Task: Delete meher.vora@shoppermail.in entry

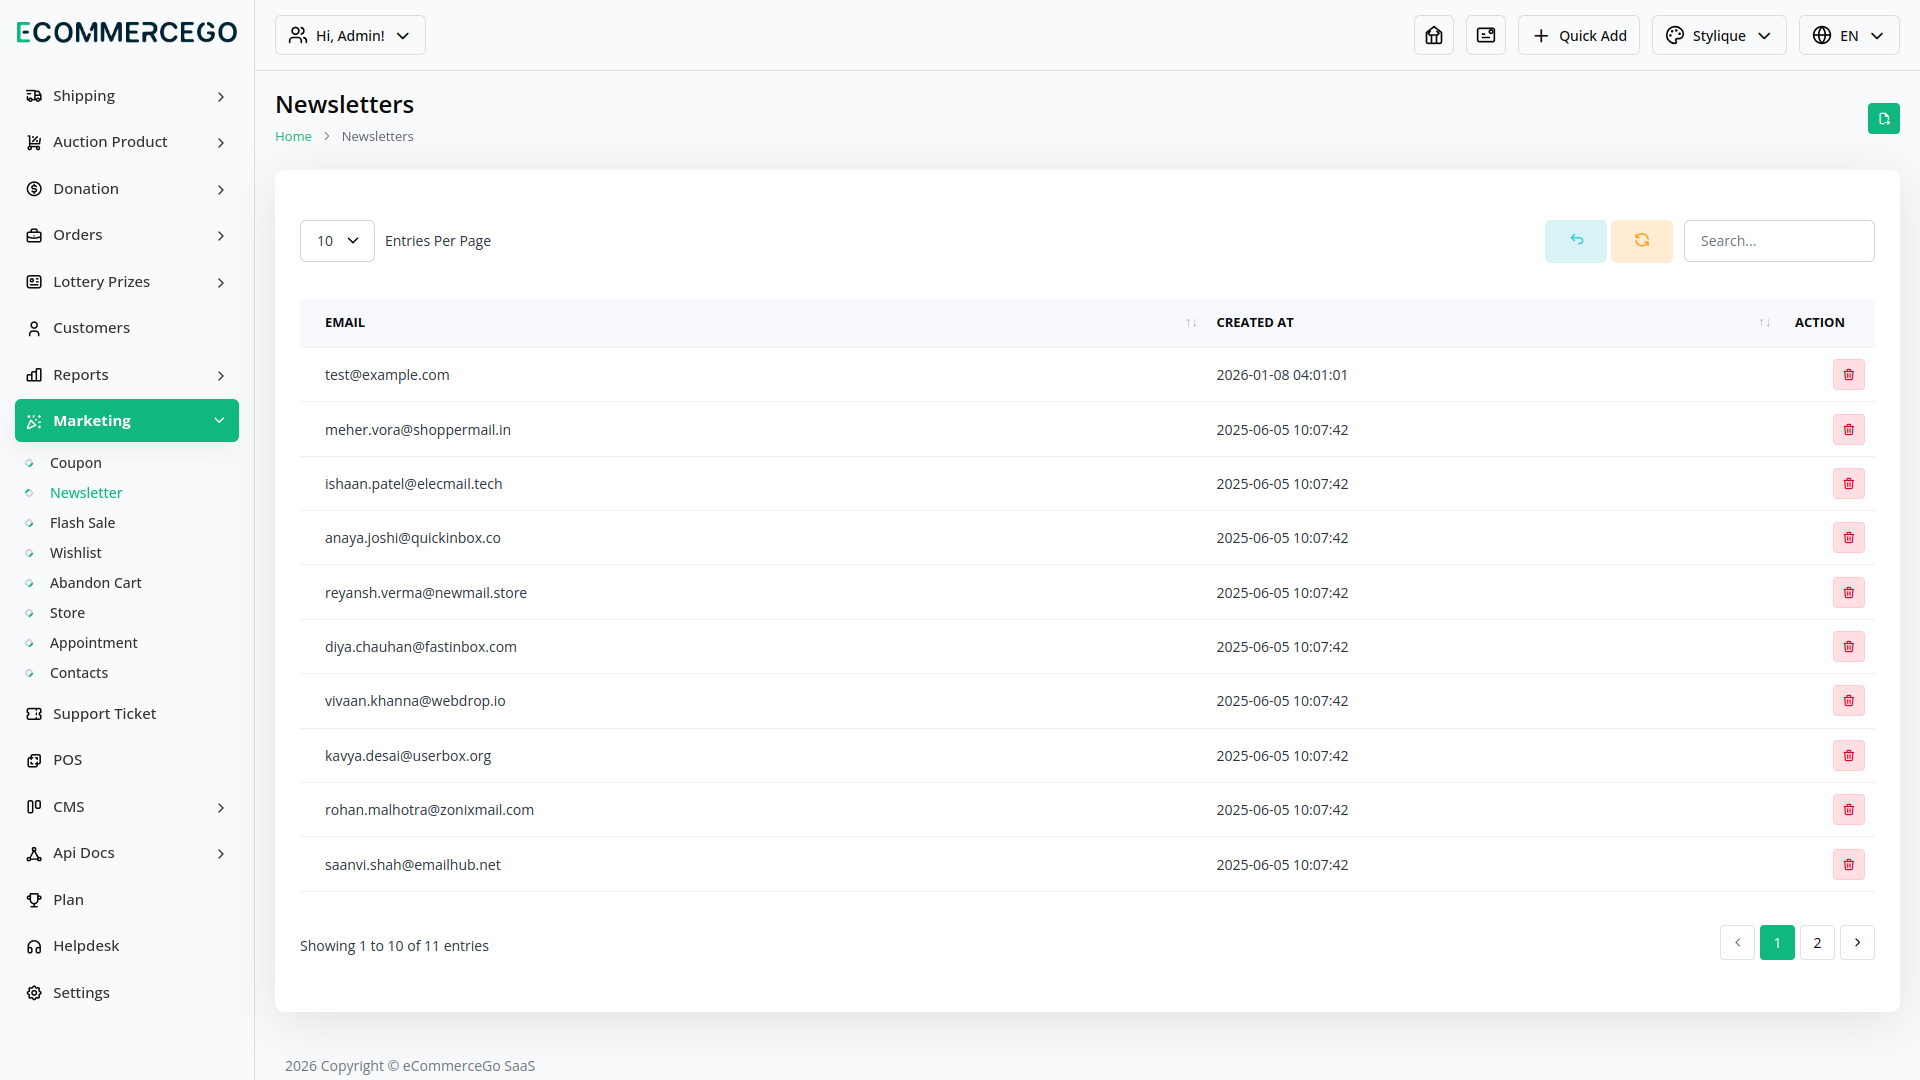Action: (x=1848, y=430)
